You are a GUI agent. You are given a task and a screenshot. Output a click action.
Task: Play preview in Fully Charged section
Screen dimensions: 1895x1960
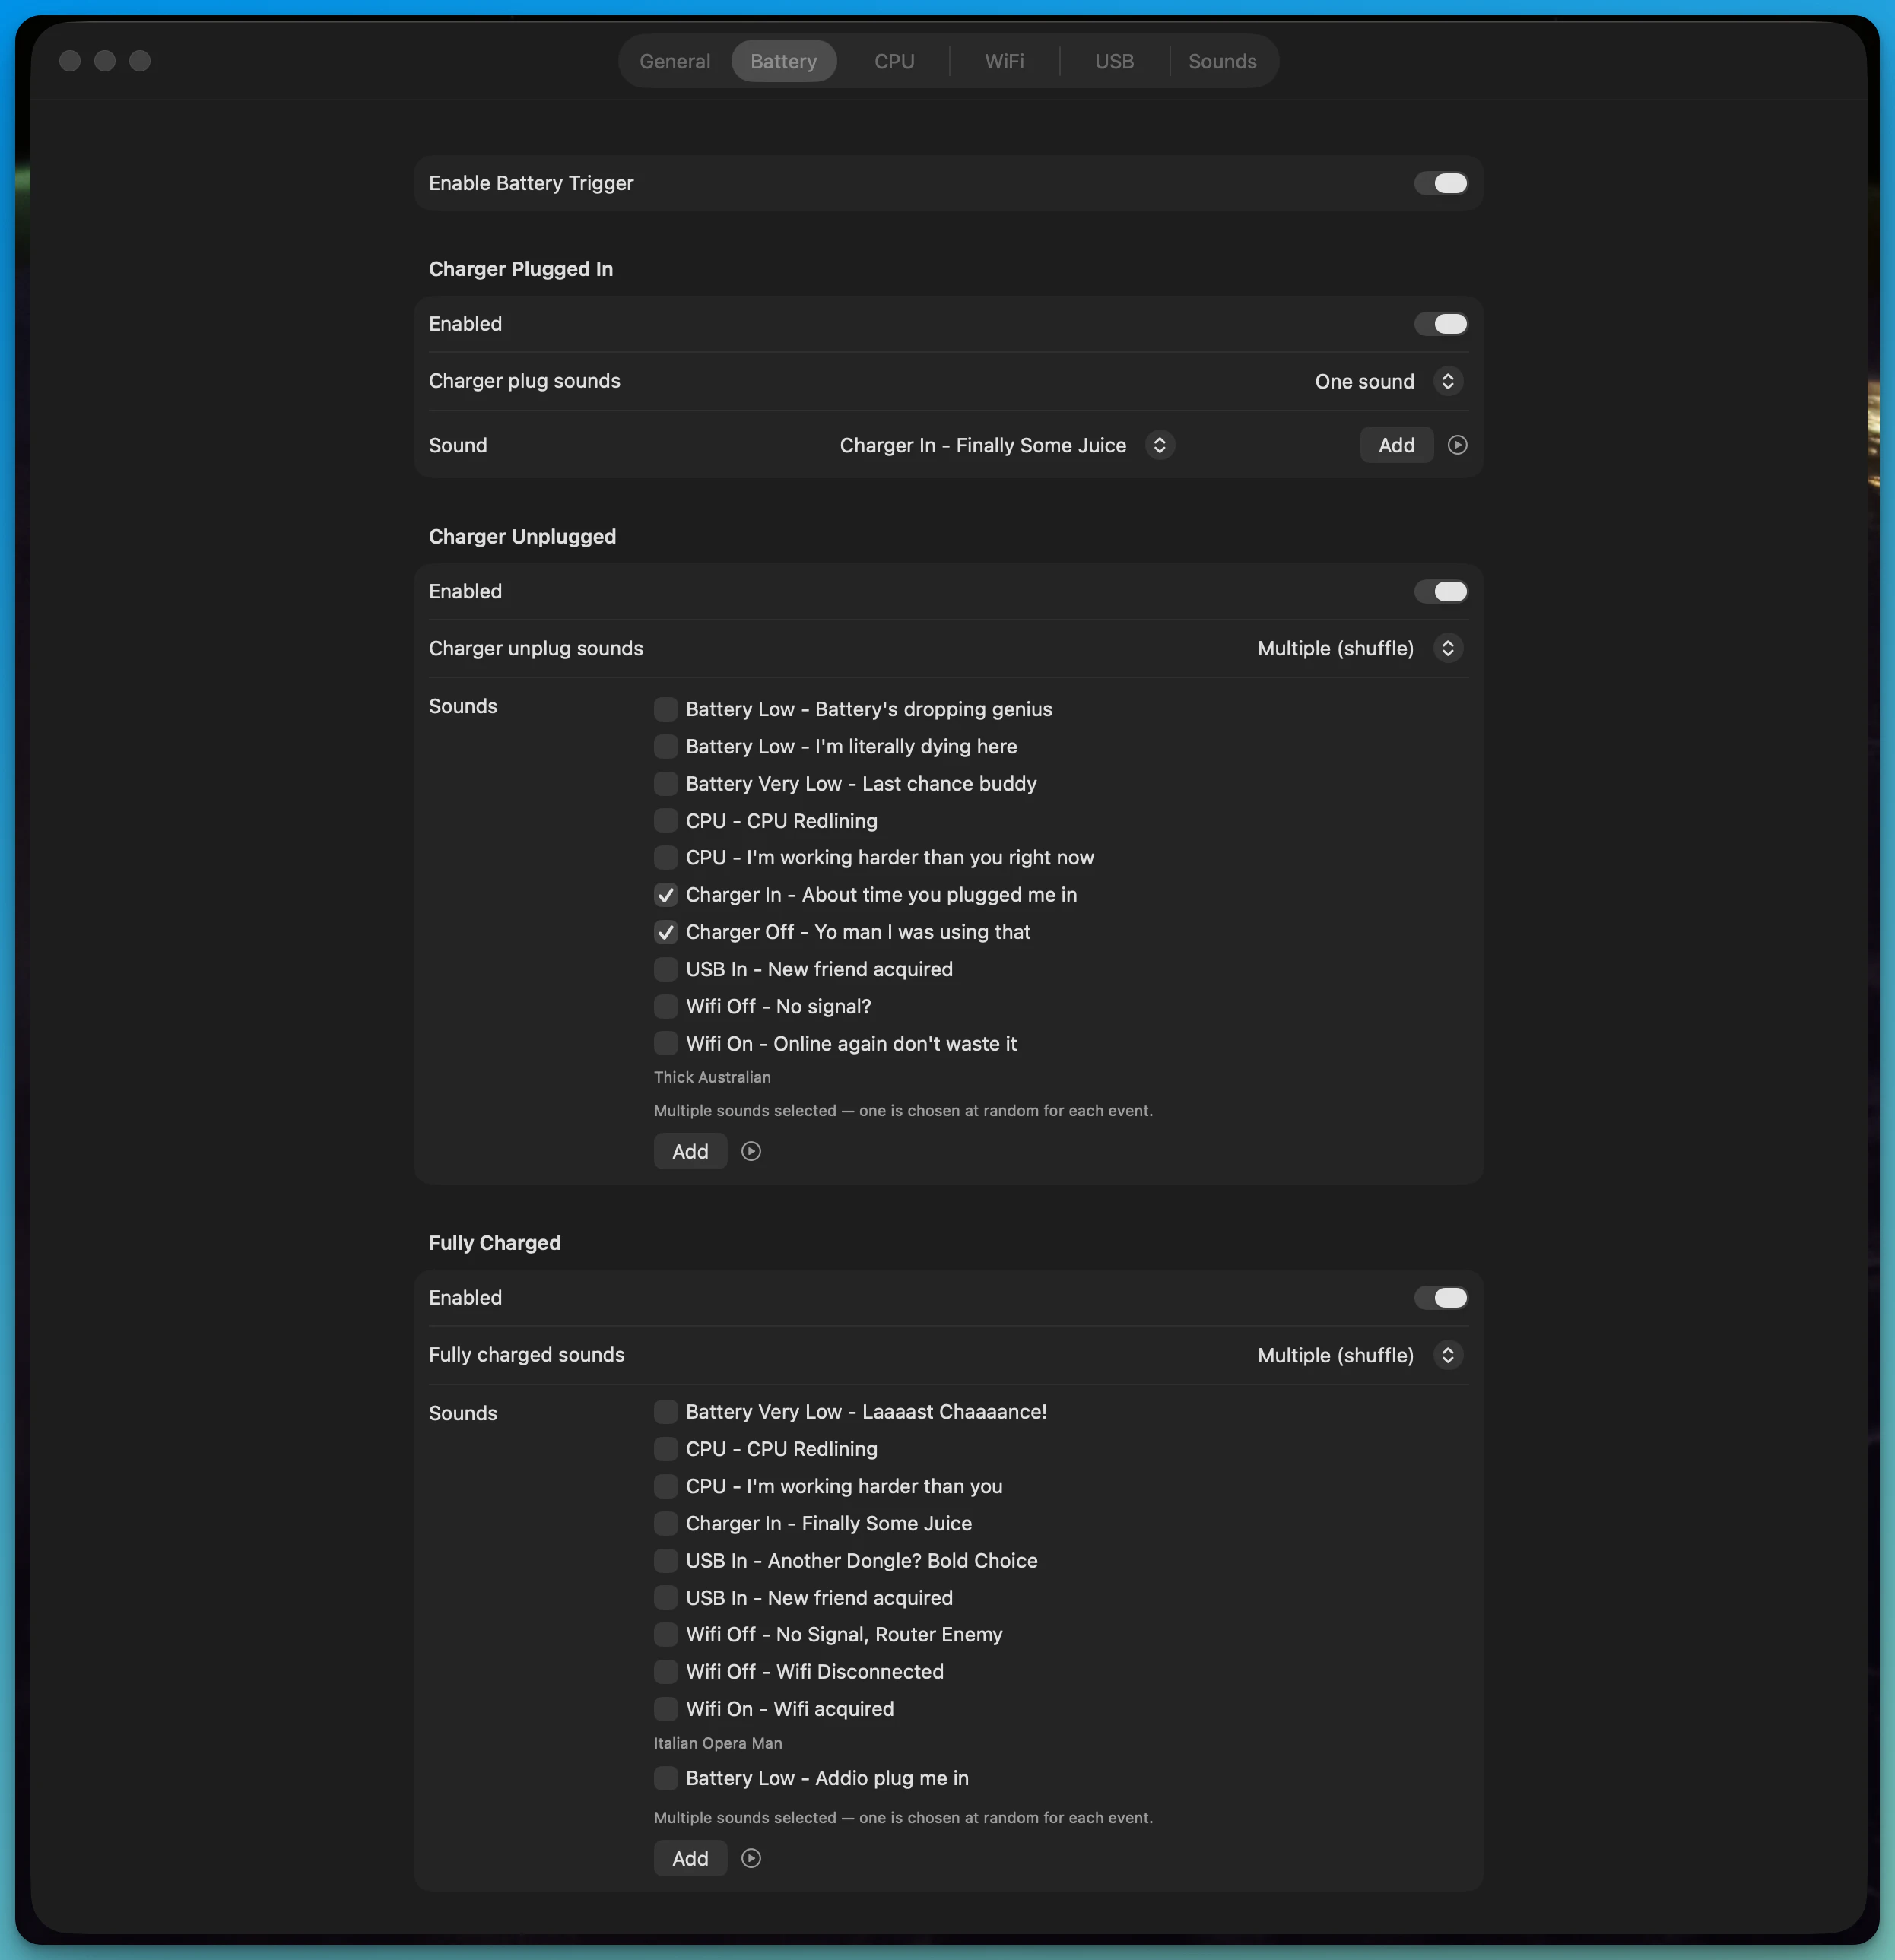tap(751, 1858)
